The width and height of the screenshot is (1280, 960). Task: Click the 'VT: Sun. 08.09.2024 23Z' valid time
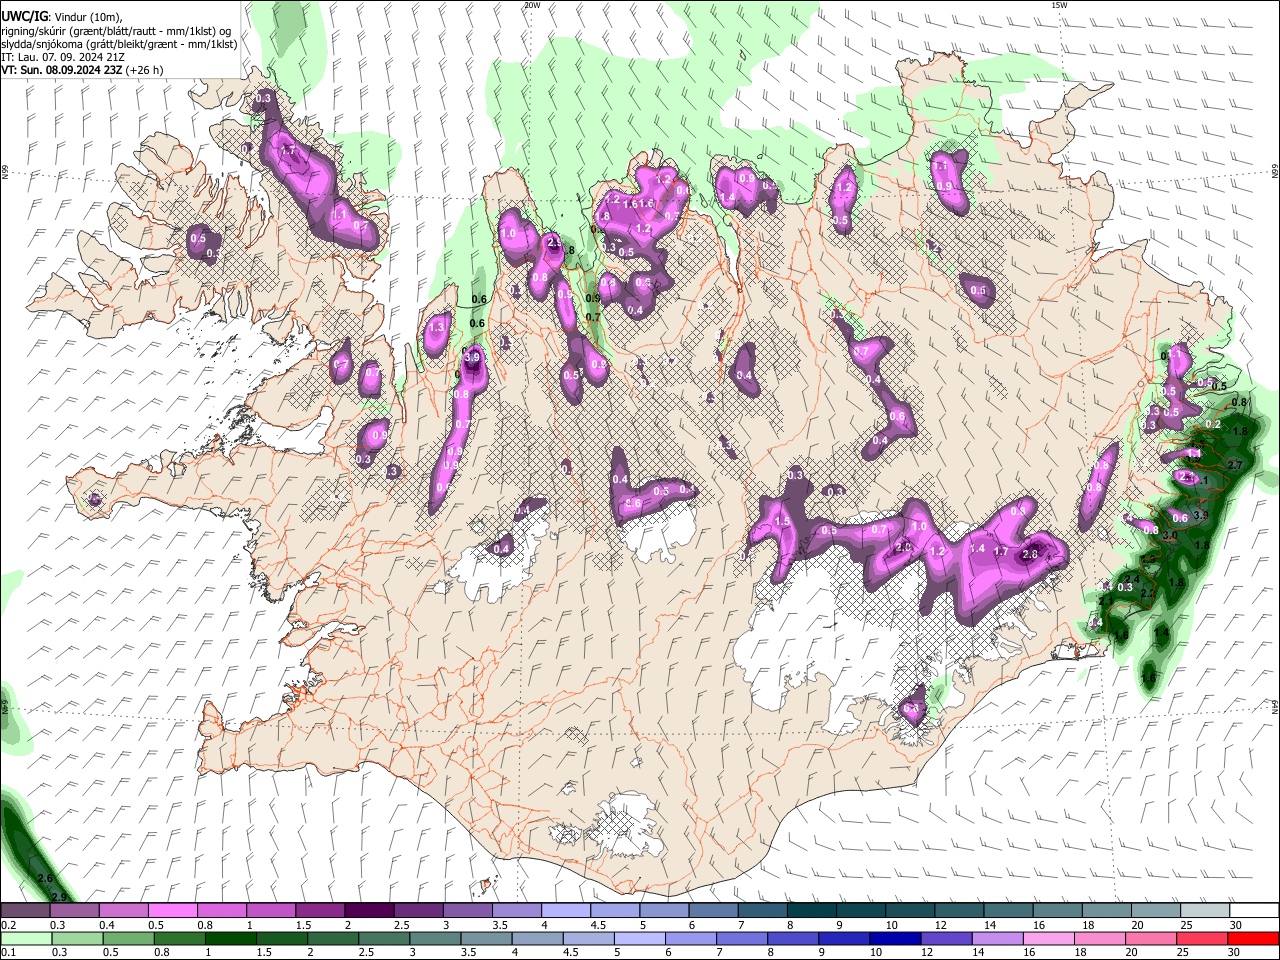[x=61, y=70]
